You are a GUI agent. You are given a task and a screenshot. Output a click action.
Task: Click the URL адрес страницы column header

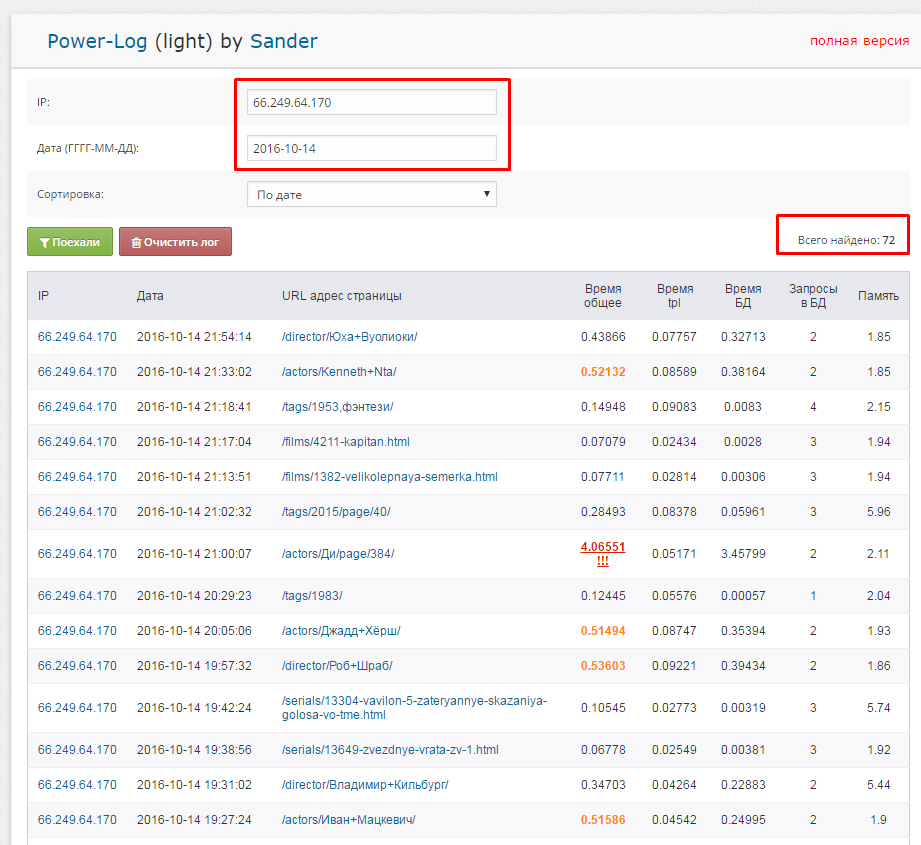click(x=342, y=296)
